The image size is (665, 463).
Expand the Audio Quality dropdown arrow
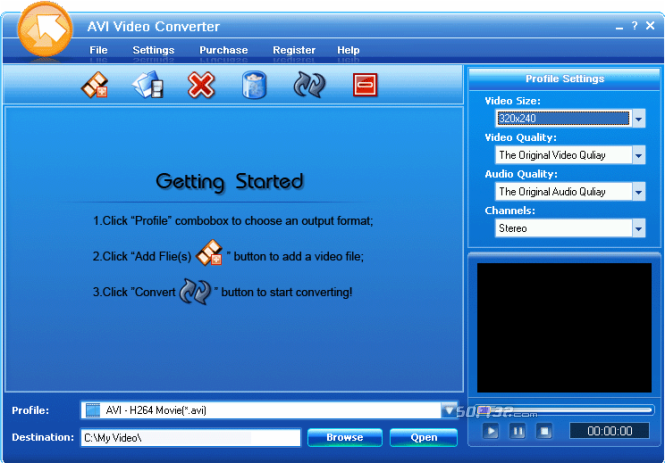pos(639,192)
